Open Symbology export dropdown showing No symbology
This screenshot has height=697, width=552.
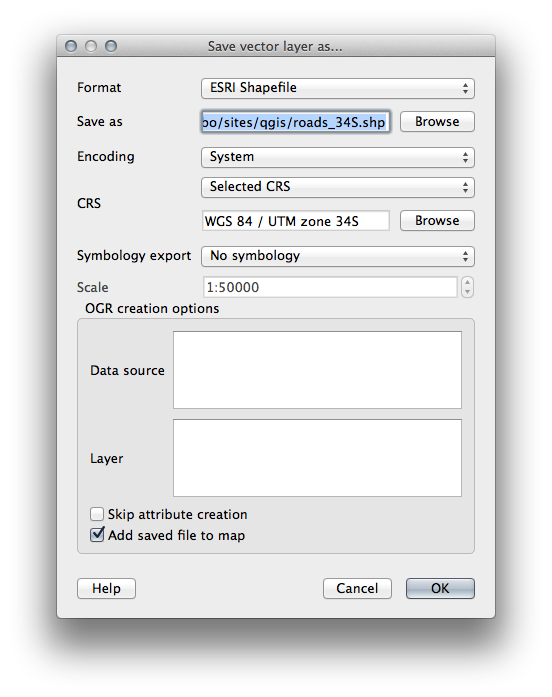[x=338, y=256]
